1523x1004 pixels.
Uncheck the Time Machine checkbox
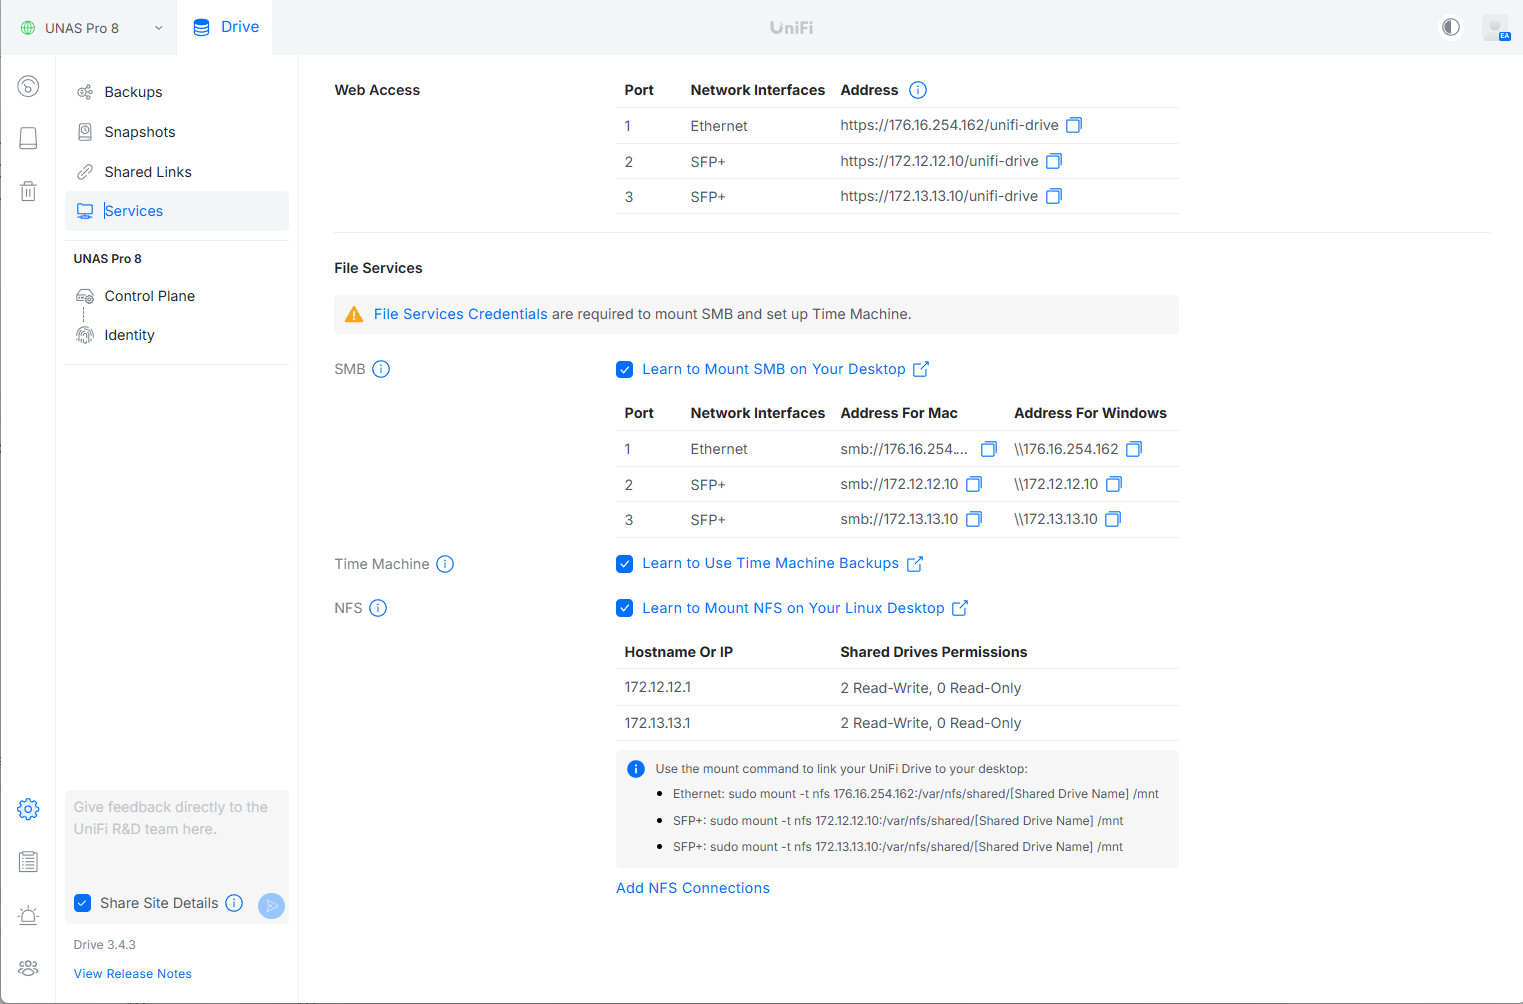(625, 564)
